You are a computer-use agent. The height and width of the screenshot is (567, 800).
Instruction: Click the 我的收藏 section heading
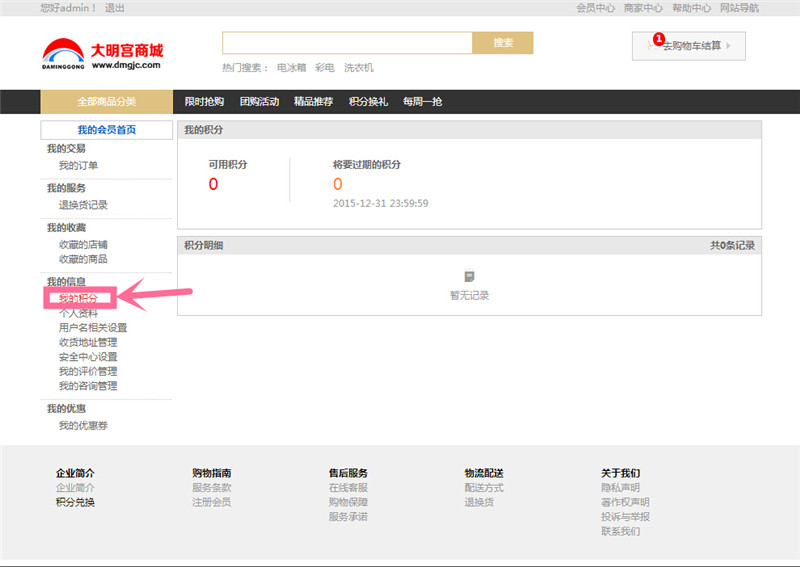pyautogui.click(x=66, y=228)
